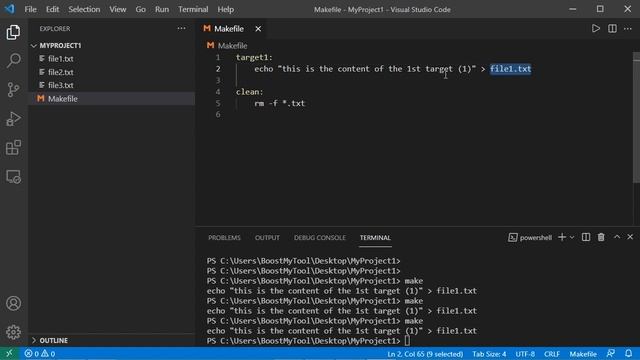Click the 'target1:' code line

pyautogui.click(x=254, y=58)
